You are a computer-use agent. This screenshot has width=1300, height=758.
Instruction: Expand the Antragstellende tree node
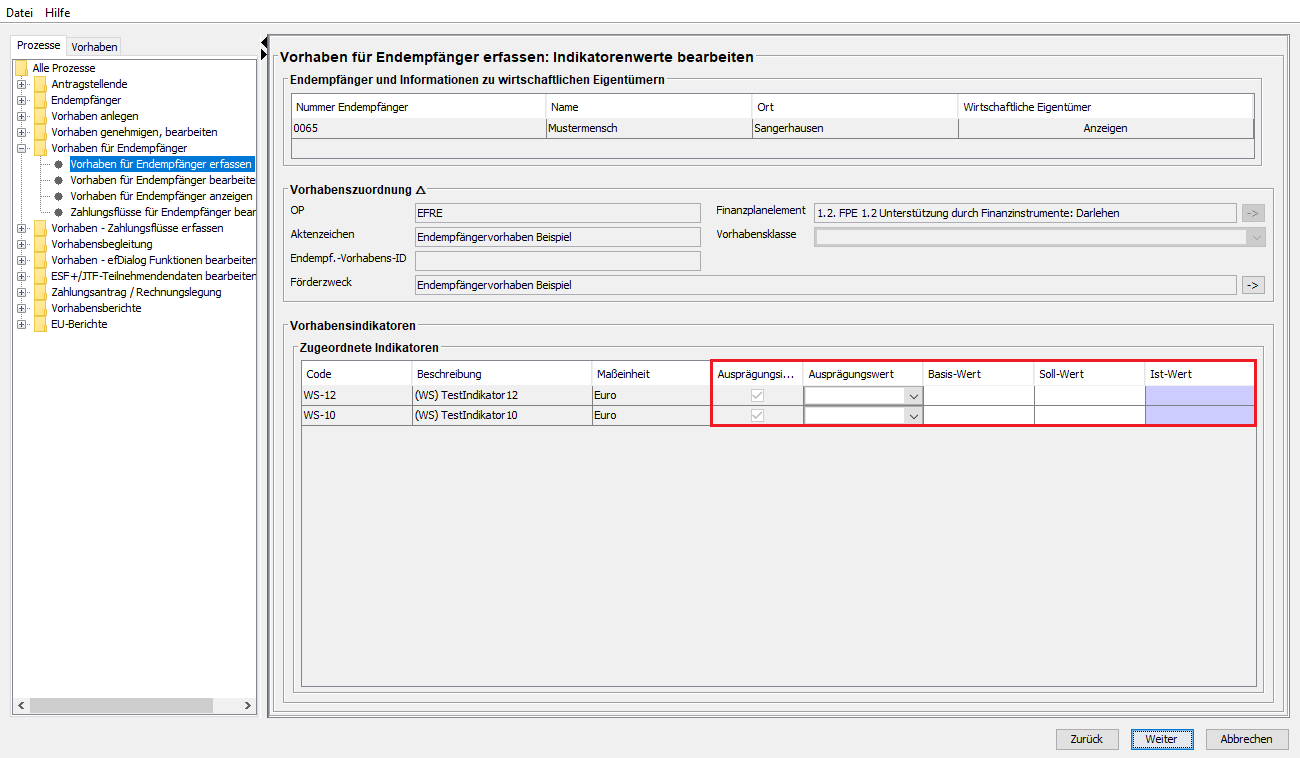[x=21, y=84]
